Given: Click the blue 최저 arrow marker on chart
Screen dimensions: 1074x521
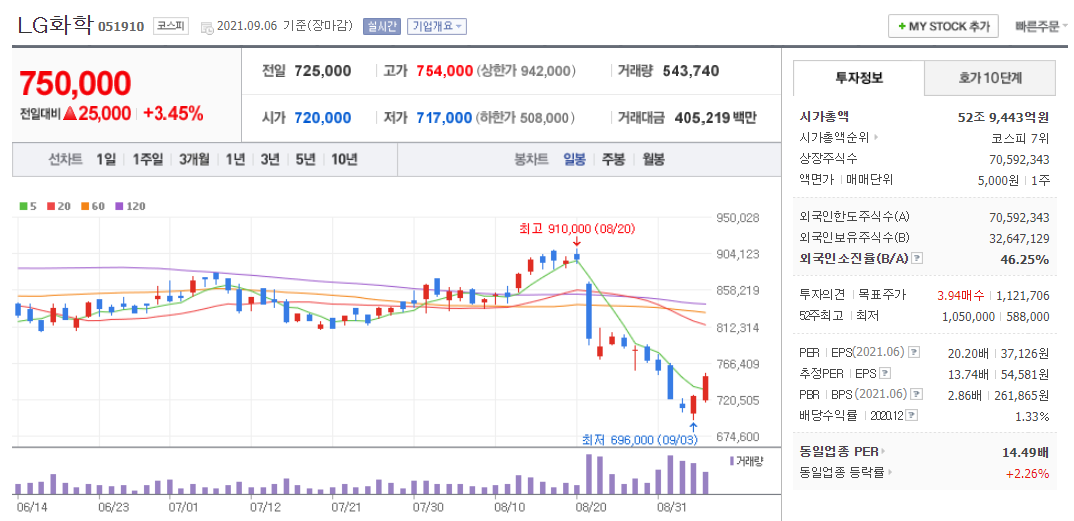Looking at the screenshot, I should pyautogui.click(x=693, y=426).
